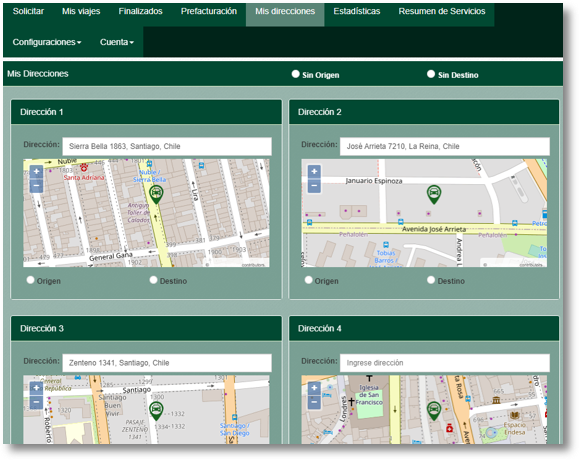Click General Gana street label

click(110, 256)
